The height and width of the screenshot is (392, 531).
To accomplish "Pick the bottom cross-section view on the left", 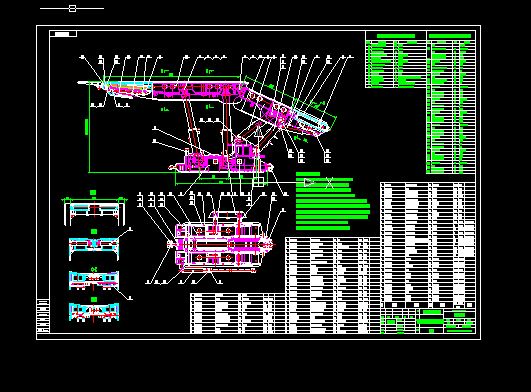I will coord(94,312).
